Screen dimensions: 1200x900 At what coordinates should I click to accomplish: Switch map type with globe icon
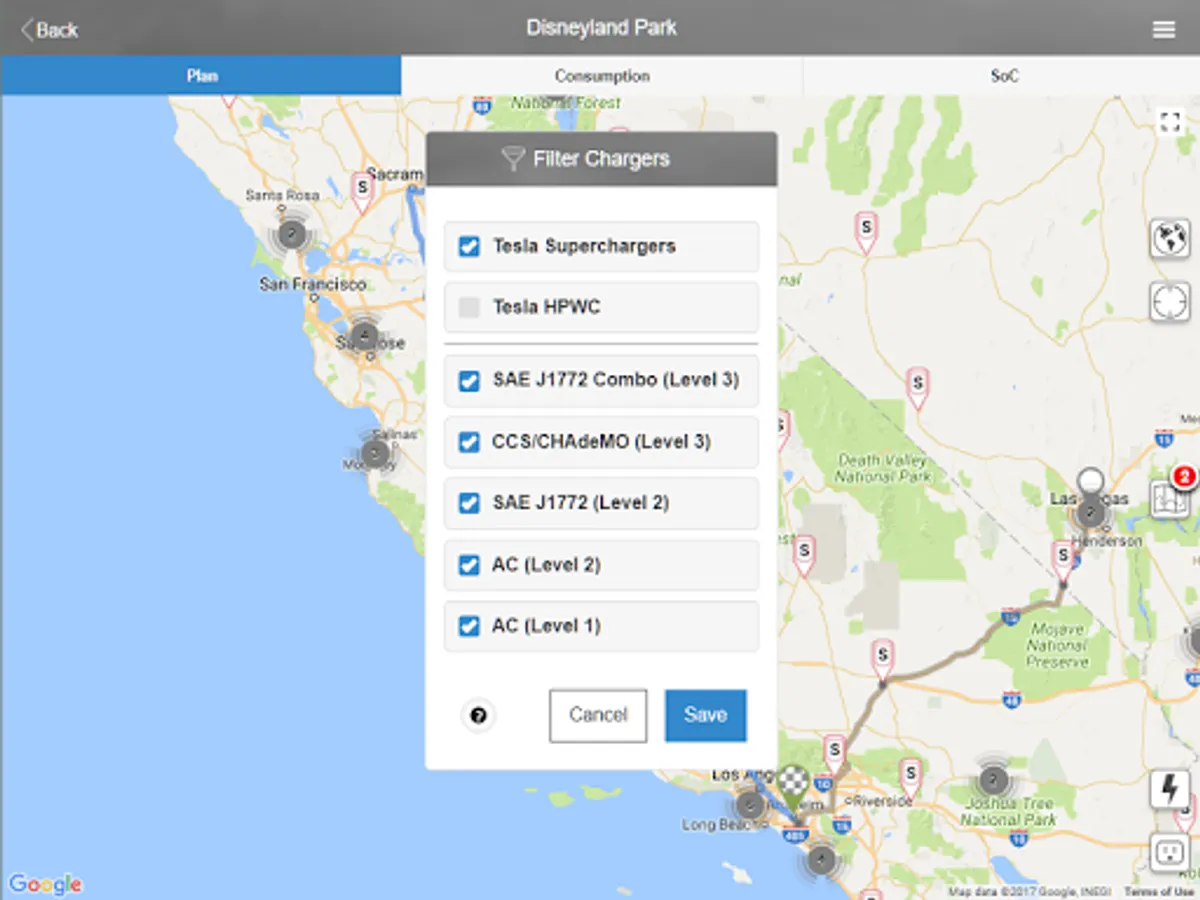(x=1170, y=239)
